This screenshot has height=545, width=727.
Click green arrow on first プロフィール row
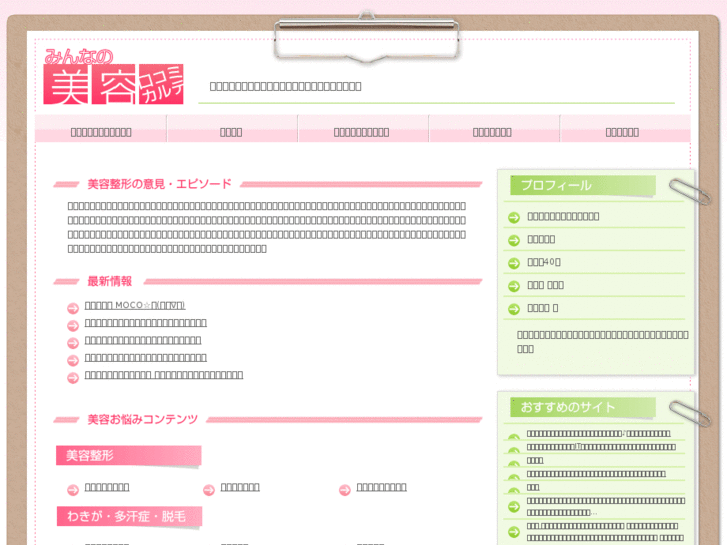pyautogui.click(x=514, y=217)
